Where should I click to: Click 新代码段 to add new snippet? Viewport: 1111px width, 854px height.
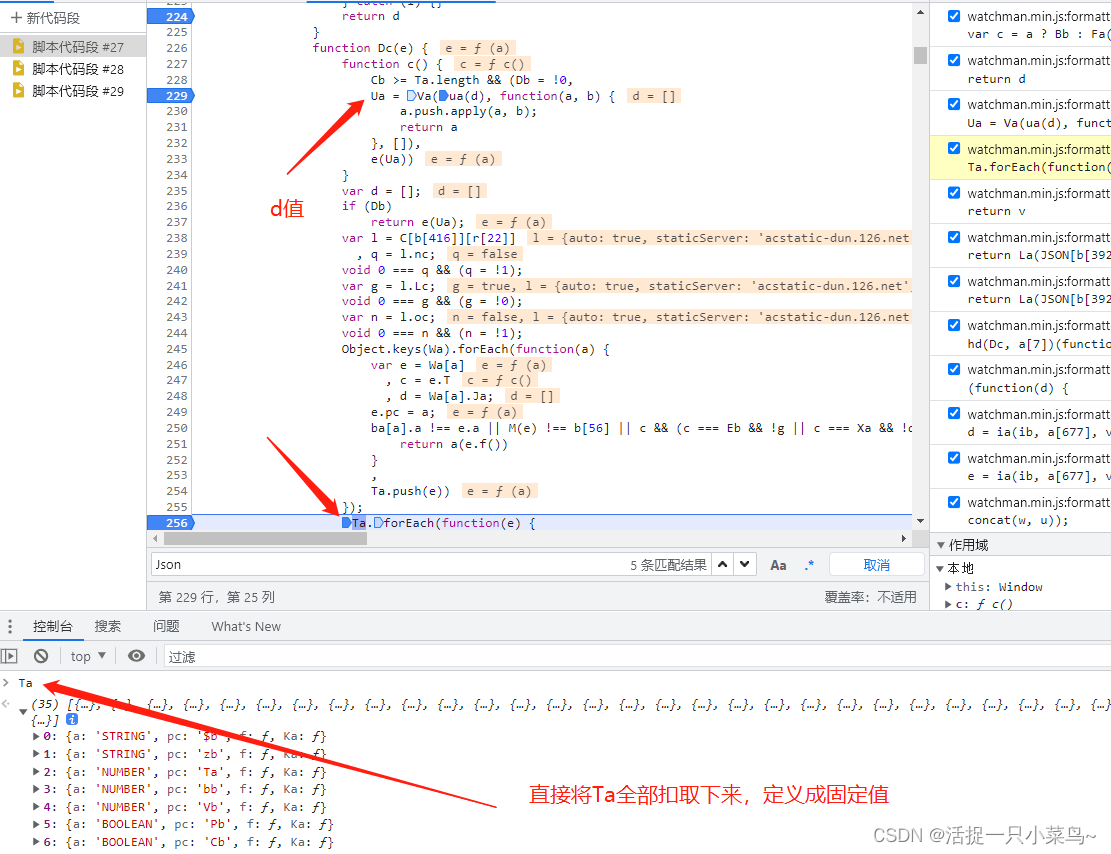[45, 18]
